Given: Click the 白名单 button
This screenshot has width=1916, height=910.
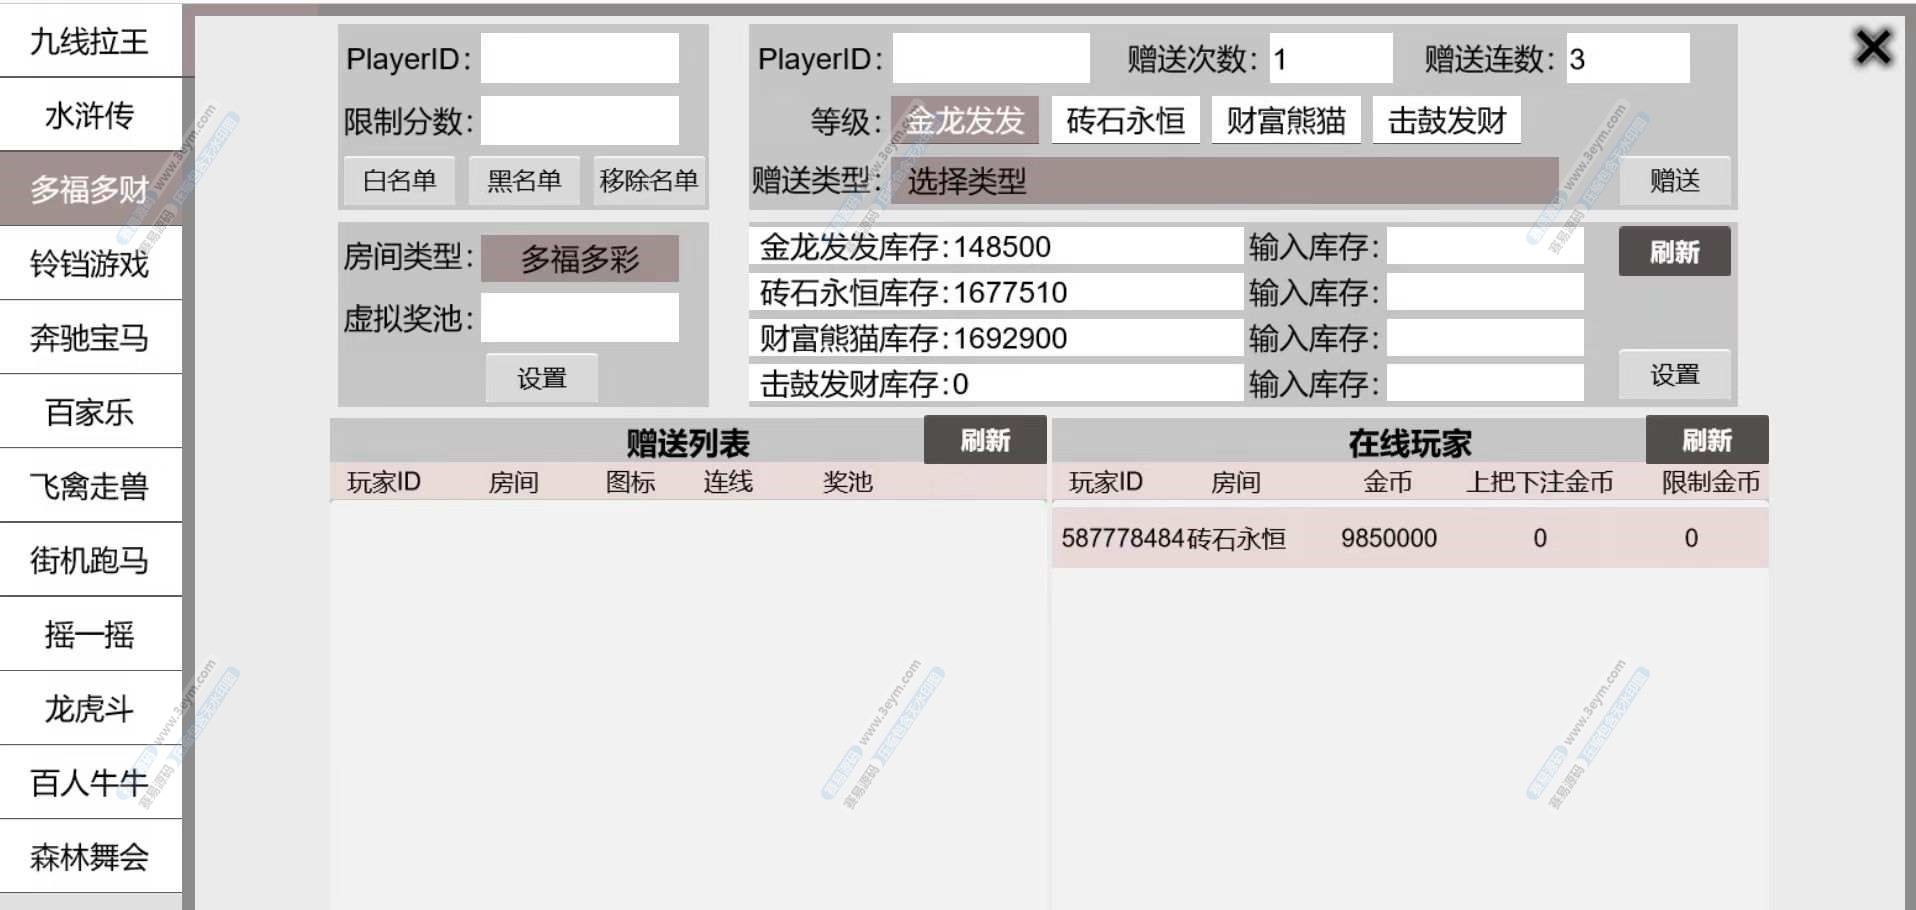Looking at the screenshot, I should click(x=399, y=181).
